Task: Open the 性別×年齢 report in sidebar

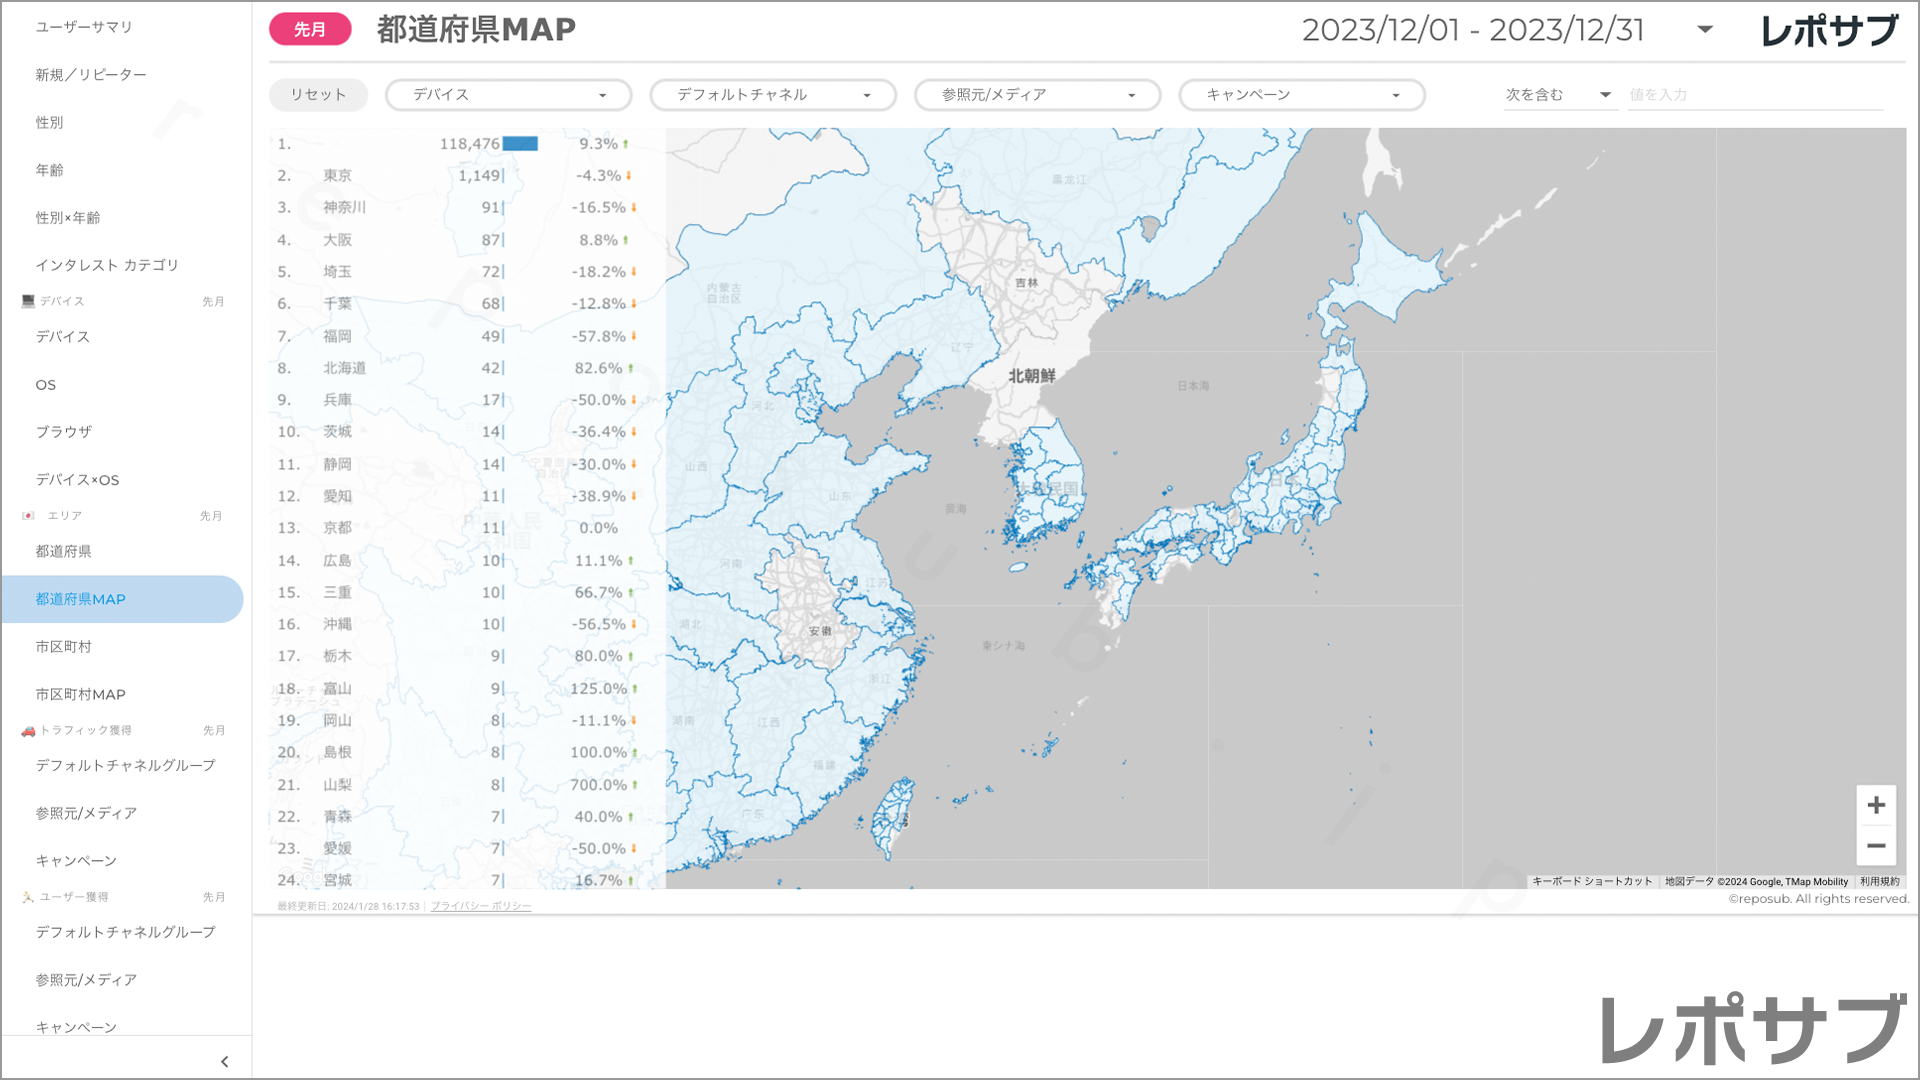Action: click(68, 218)
